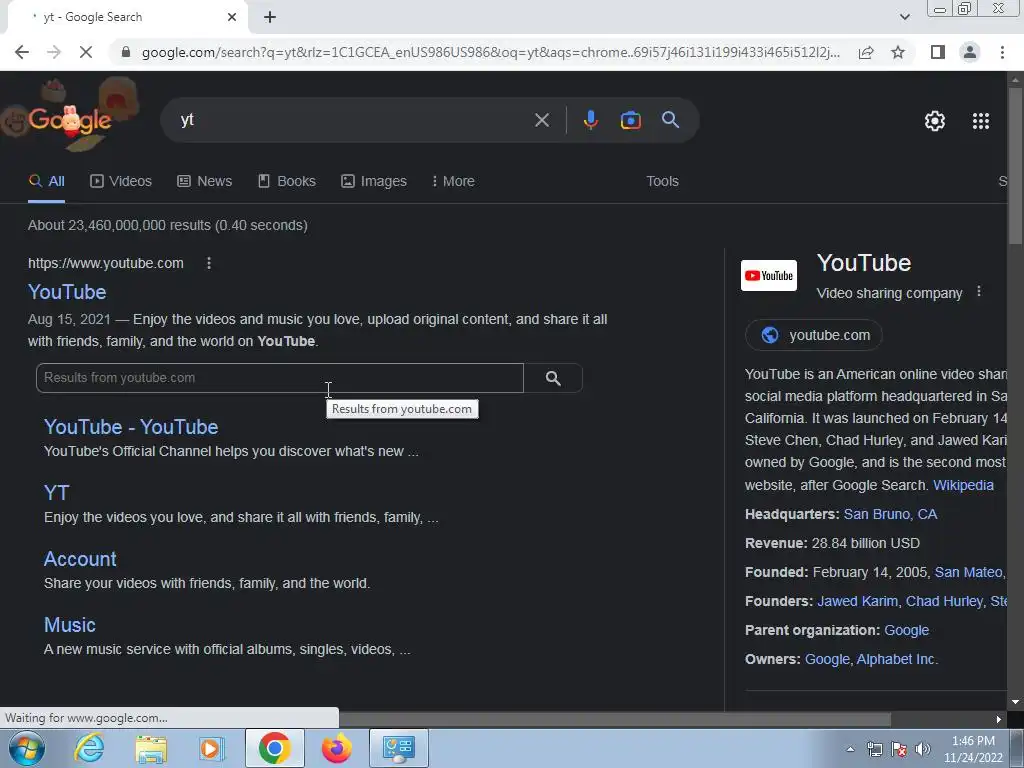This screenshot has width=1024, height=768.
Task: View site information via the padlock icon
Action: [126, 52]
